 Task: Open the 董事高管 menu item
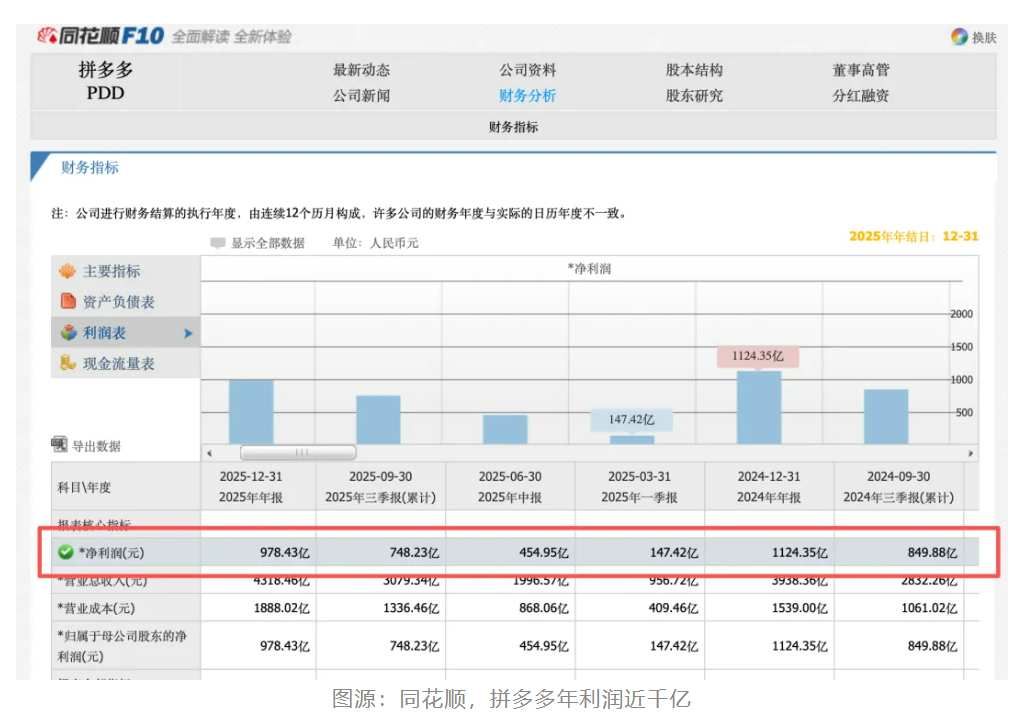click(861, 70)
